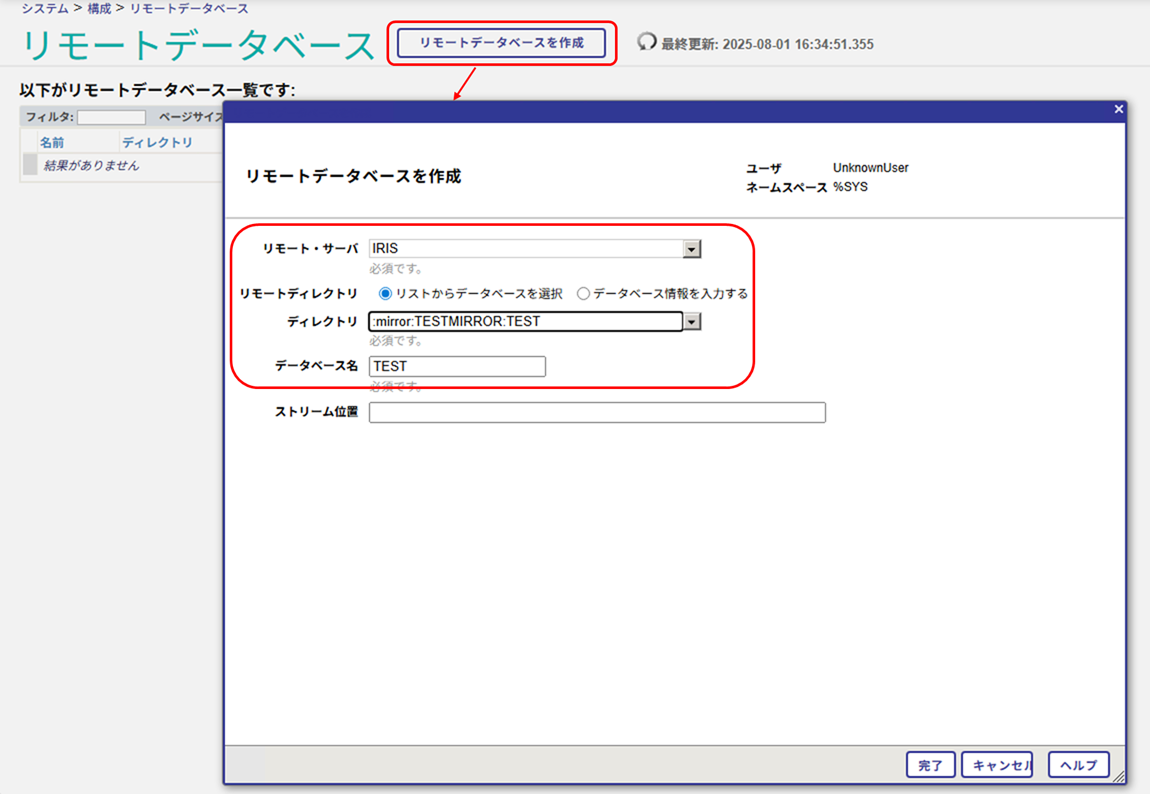Select リストからデータベースを選択 radio button
This screenshot has height=794, width=1150.
tap(385, 294)
